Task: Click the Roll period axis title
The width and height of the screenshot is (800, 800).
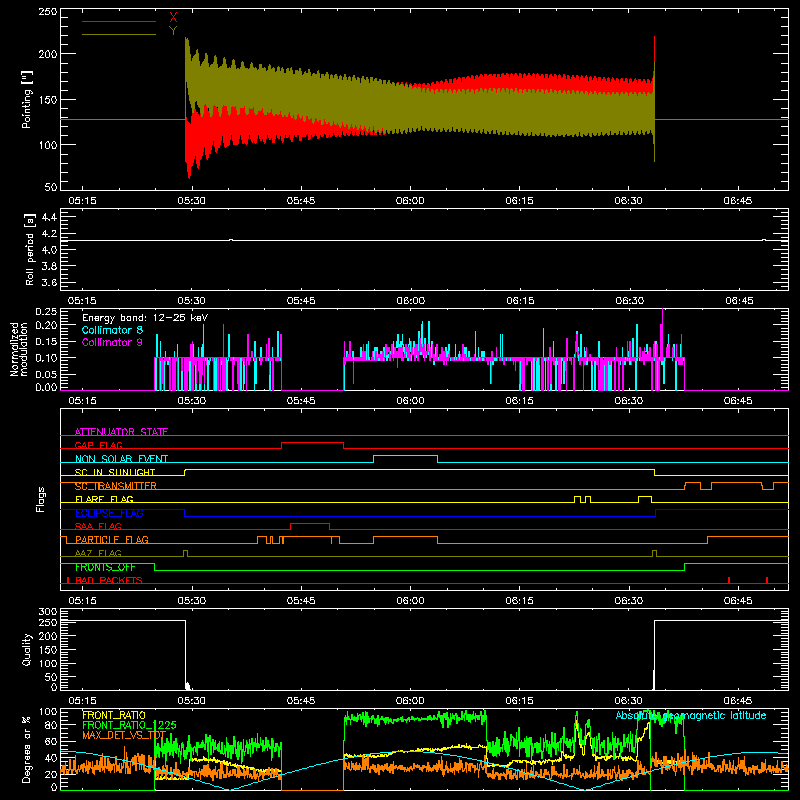Action: tap(29, 249)
